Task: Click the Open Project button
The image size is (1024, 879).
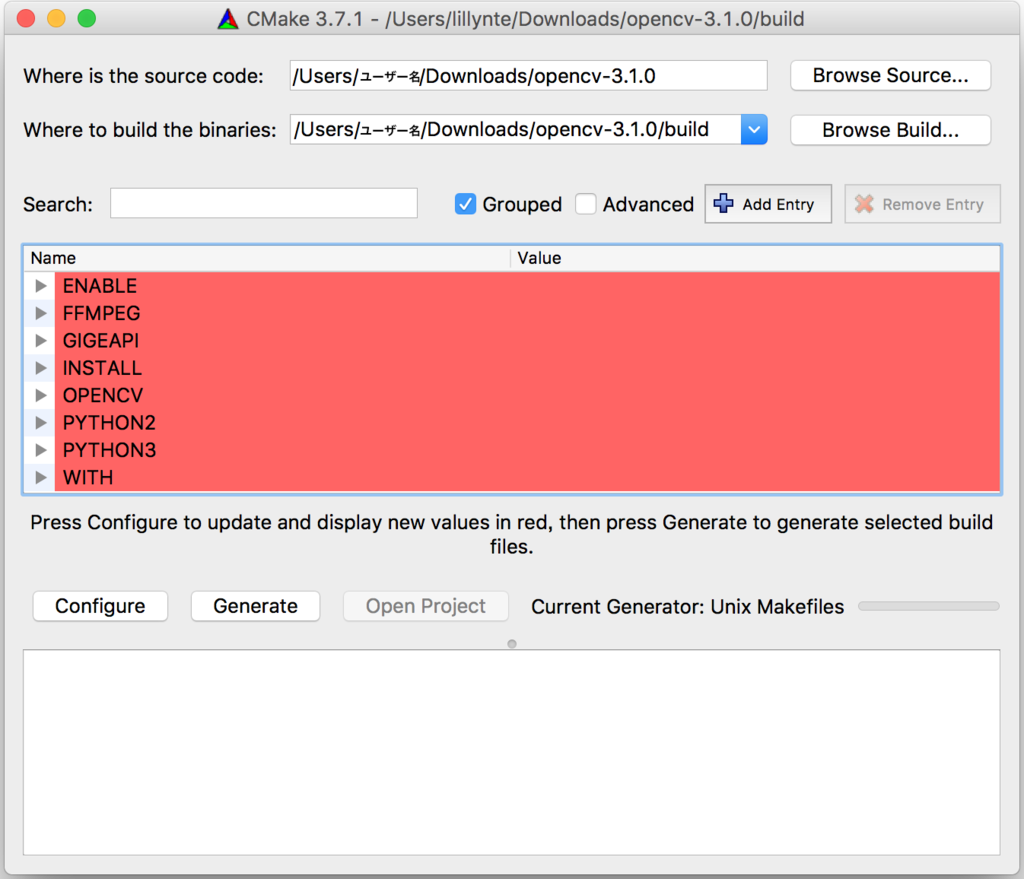Action: (426, 607)
